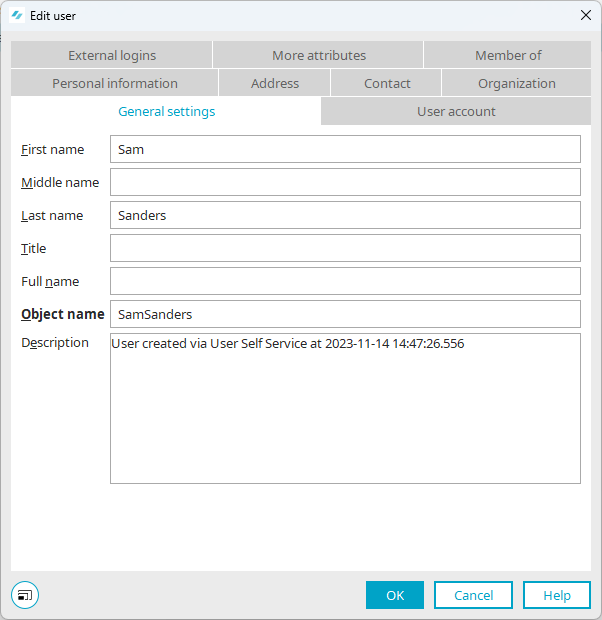Image resolution: width=602 pixels, height=620 pixels.
Task: Click the Cancel button
Action: coord(473,595)
